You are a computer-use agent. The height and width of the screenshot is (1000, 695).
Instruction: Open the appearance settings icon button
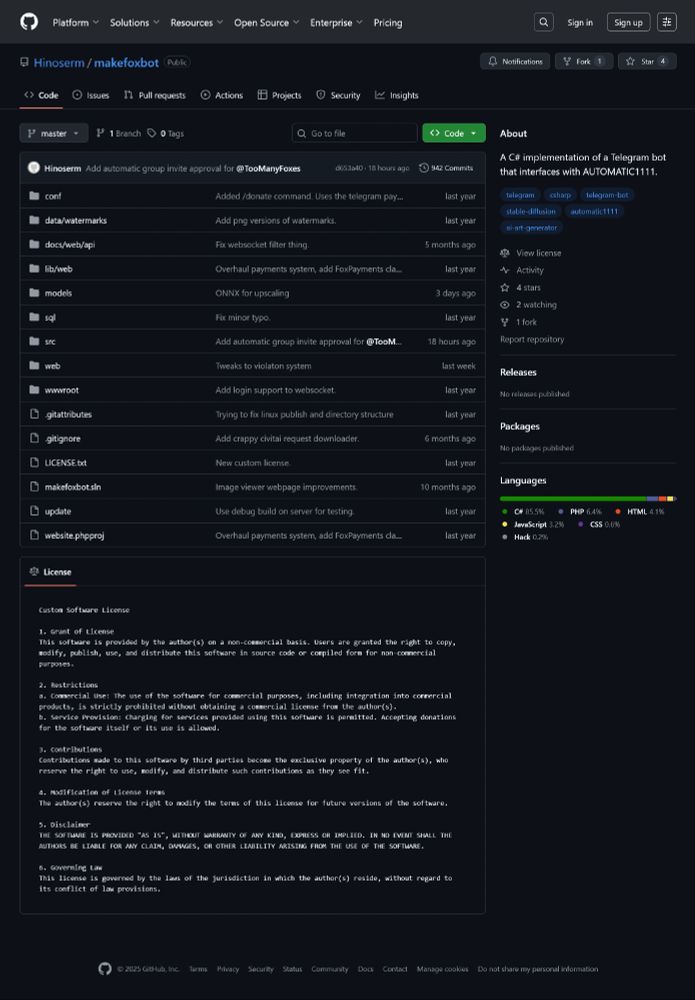667,22
